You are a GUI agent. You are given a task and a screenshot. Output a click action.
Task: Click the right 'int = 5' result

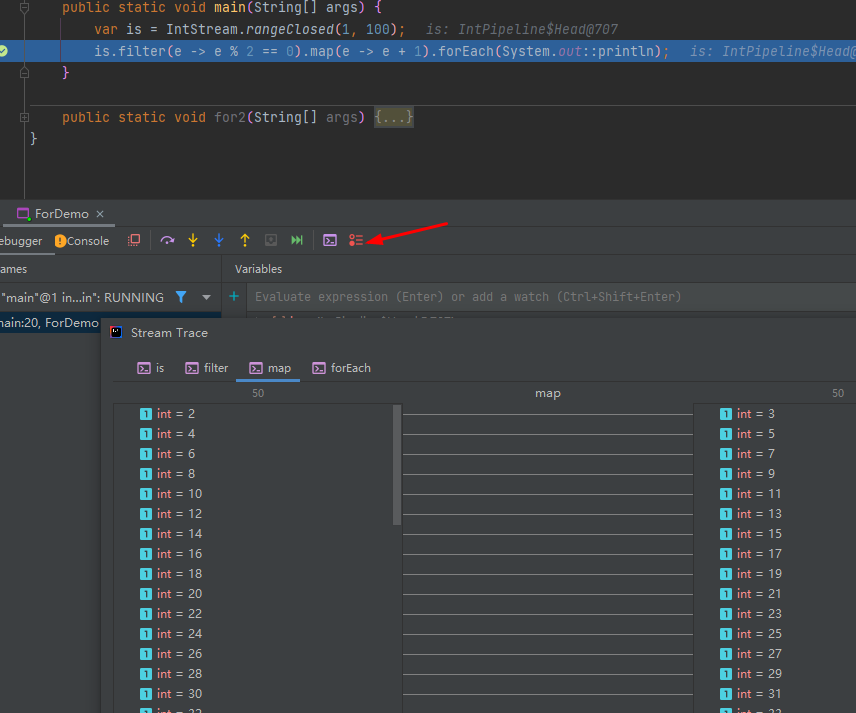(x=747, y=434)
